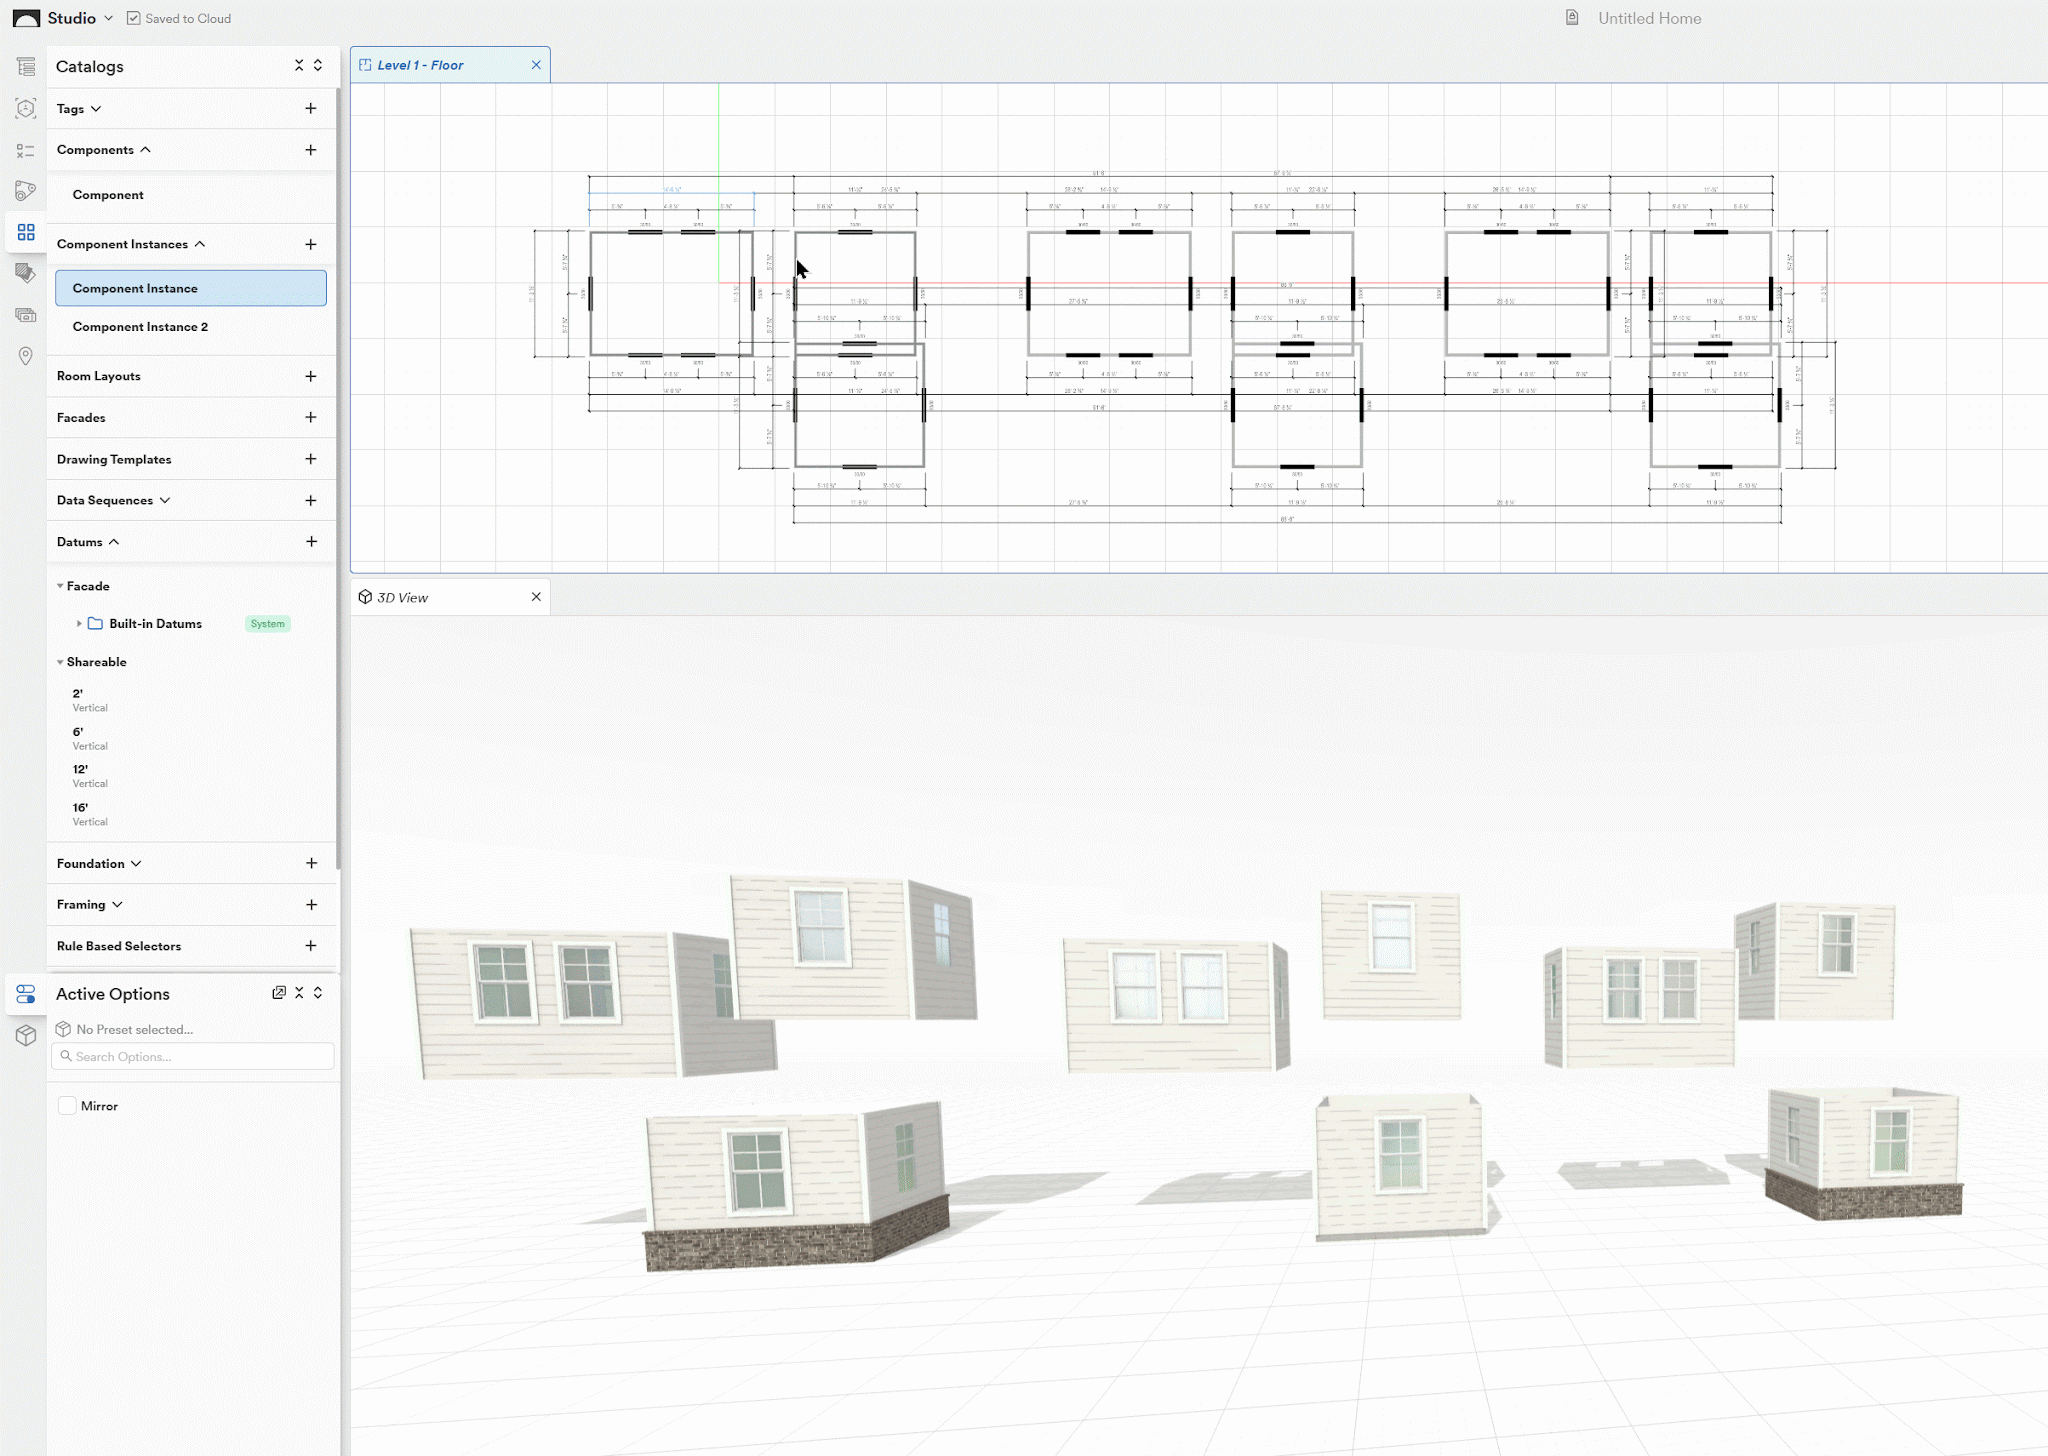This screenshot has height=1456, width=2048.
Task: Click the grid-shaped Catalogs sidebar icon
Action: tap(26, 232)
